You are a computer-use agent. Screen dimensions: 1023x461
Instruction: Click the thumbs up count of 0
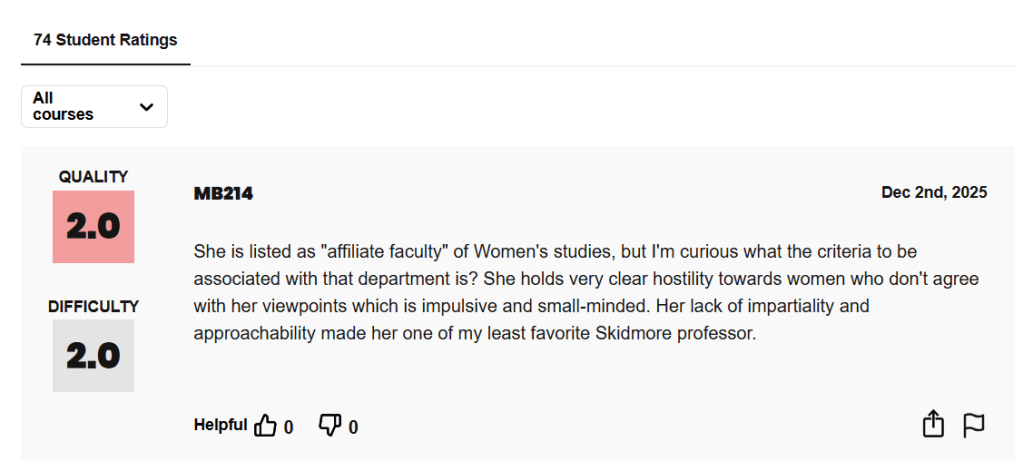tap(289, 427)
